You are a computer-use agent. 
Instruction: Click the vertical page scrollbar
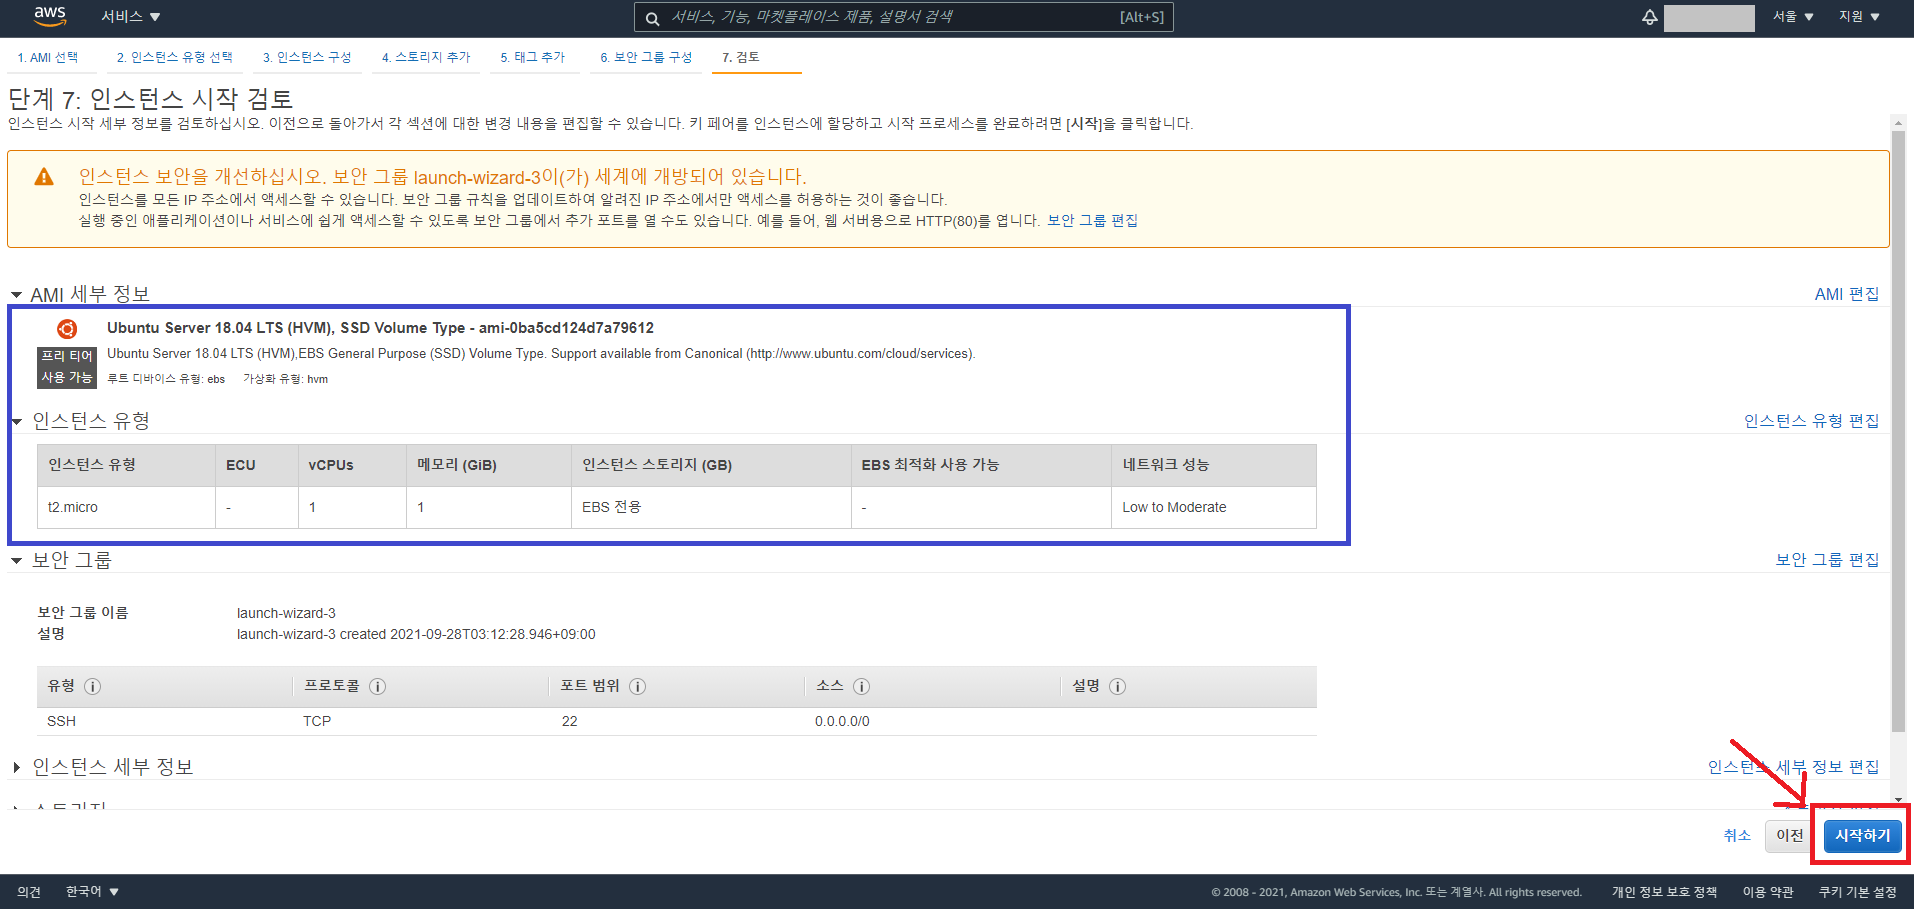pos(1898,430)
